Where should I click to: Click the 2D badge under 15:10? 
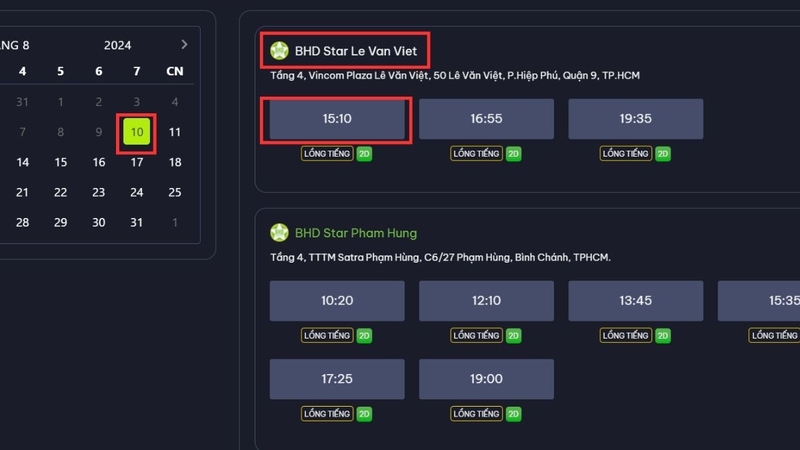pos(365,154)
